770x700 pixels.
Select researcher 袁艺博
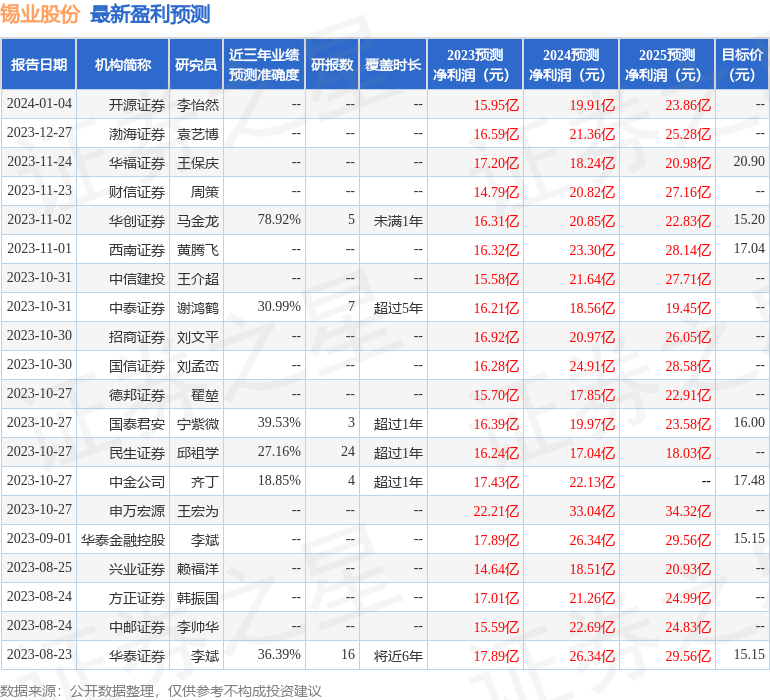point(197,134)
